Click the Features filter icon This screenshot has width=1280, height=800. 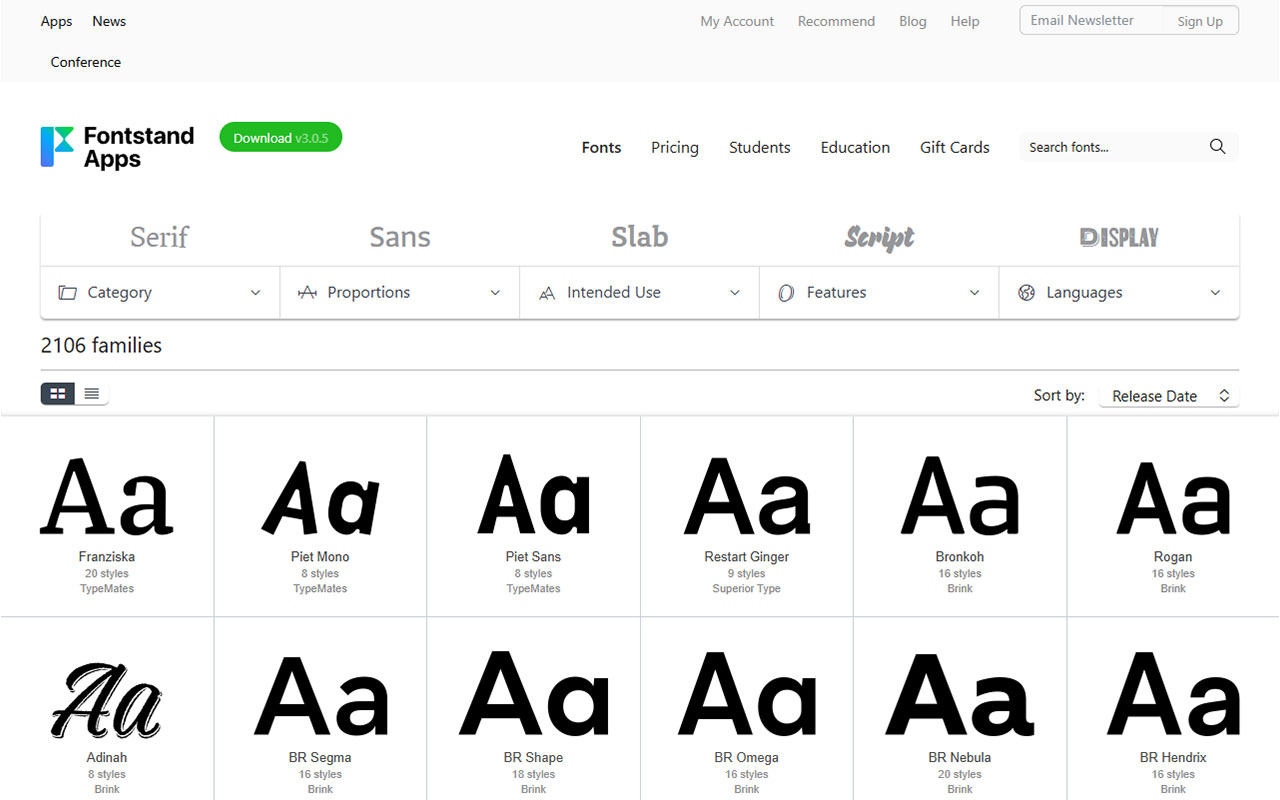click(786, 293)
